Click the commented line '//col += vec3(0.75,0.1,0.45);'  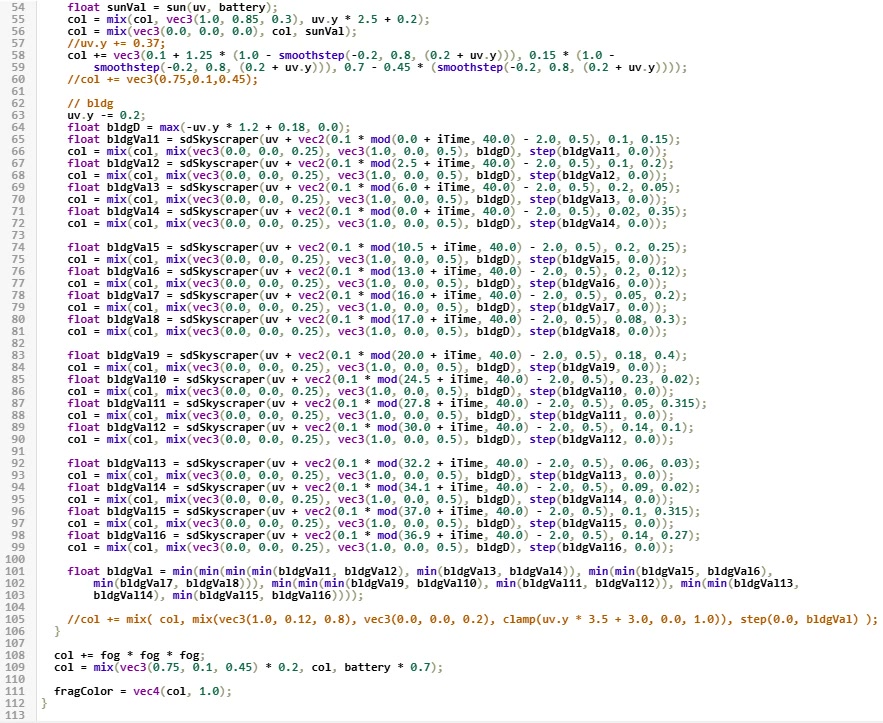click(163, 79)
